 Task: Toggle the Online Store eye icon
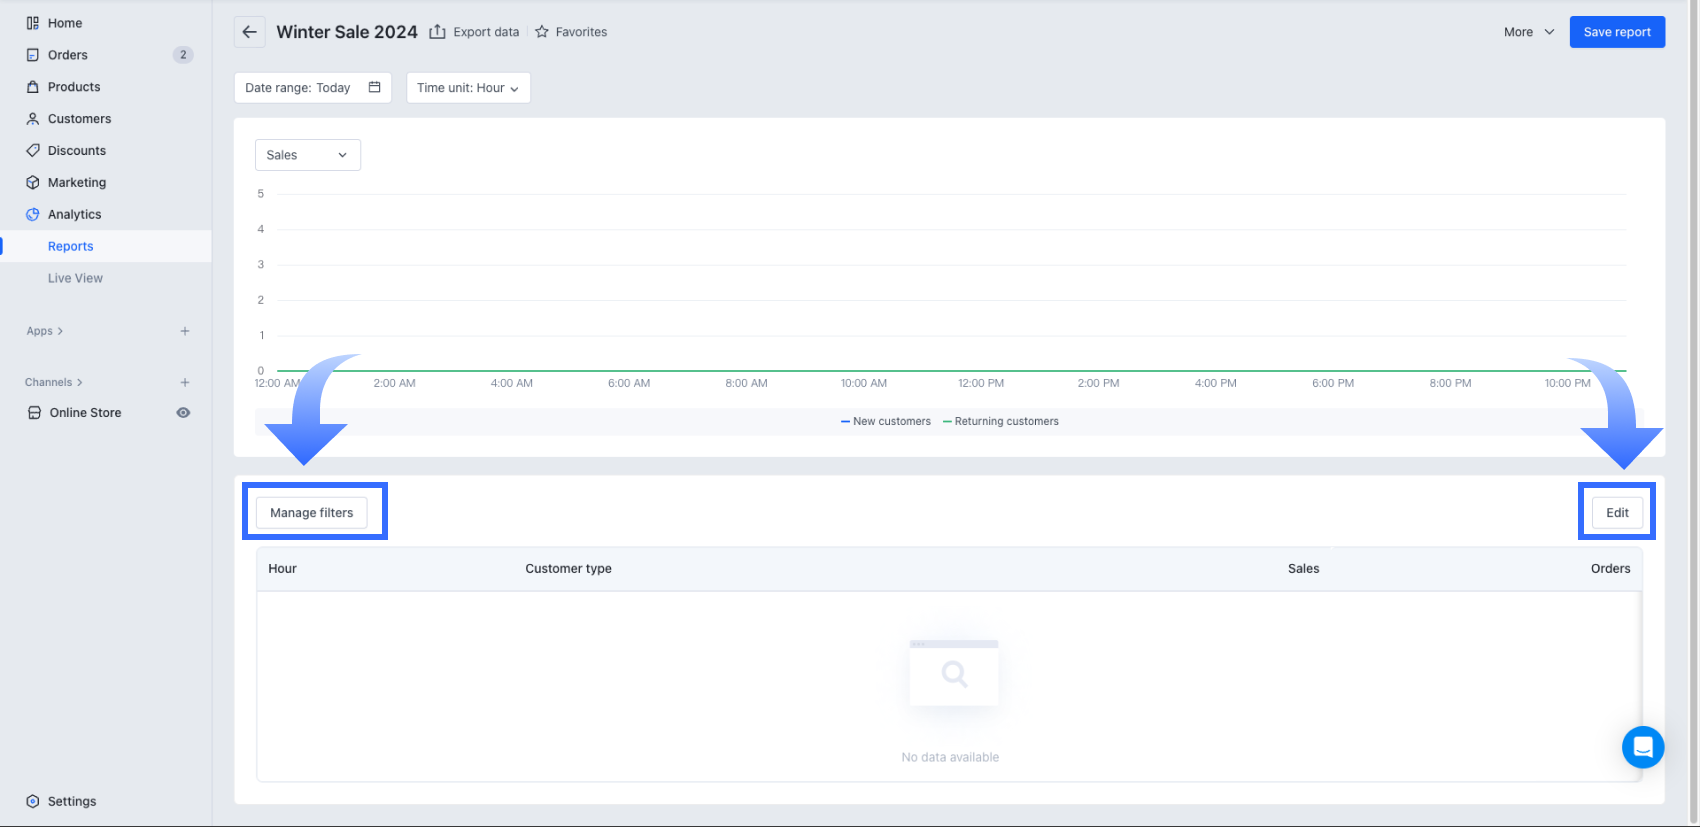coord(183,413)
